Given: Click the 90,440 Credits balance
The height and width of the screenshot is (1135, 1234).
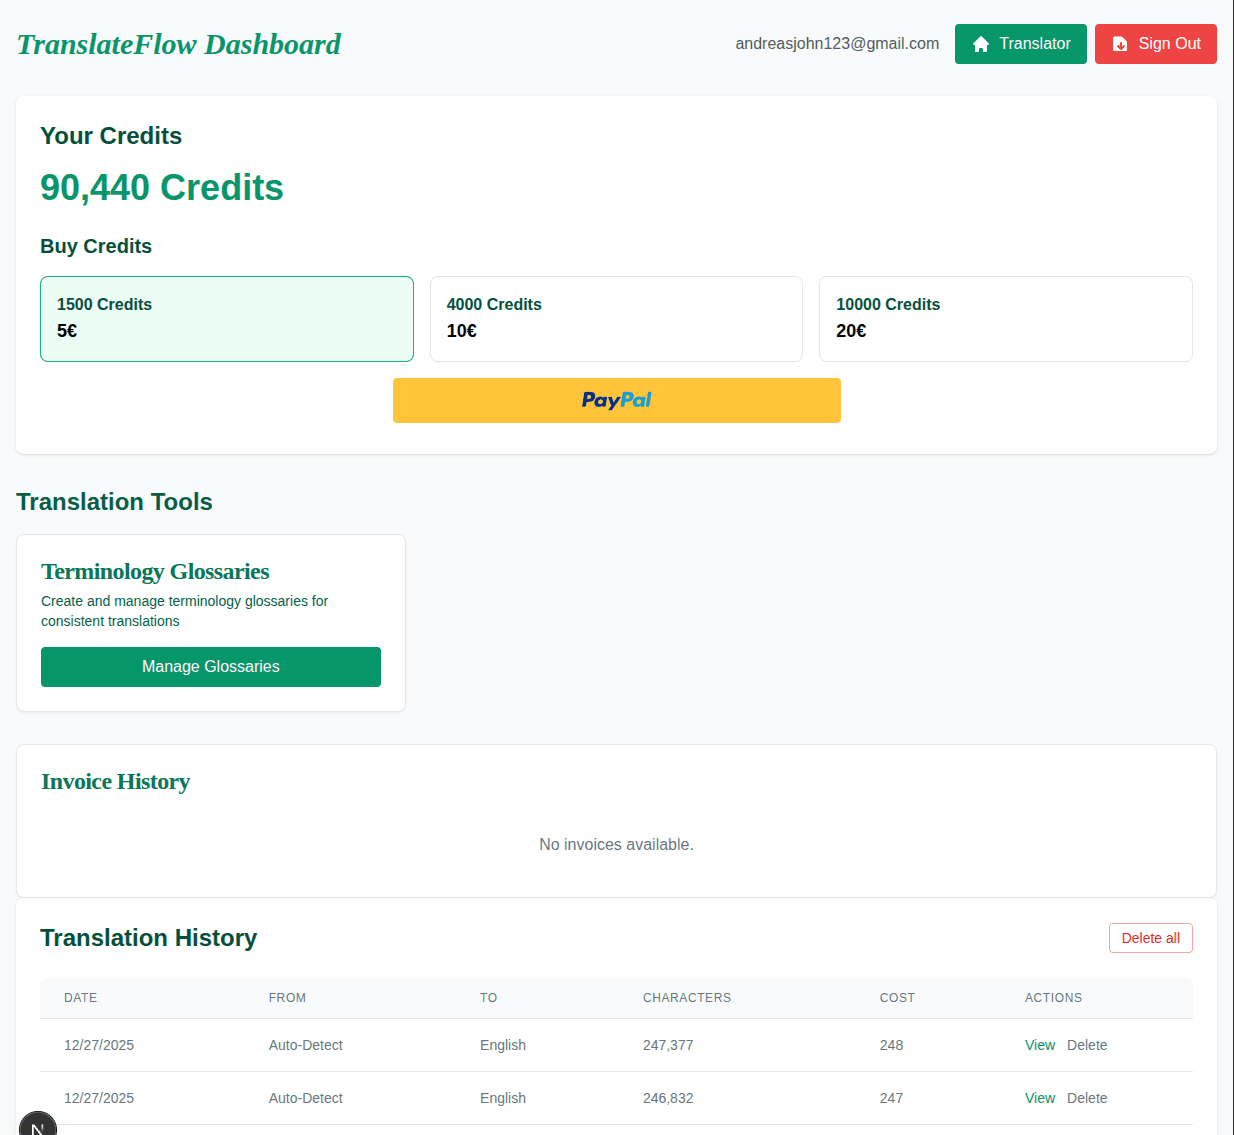Looking at the screenshot, I should tap(162, 188).
